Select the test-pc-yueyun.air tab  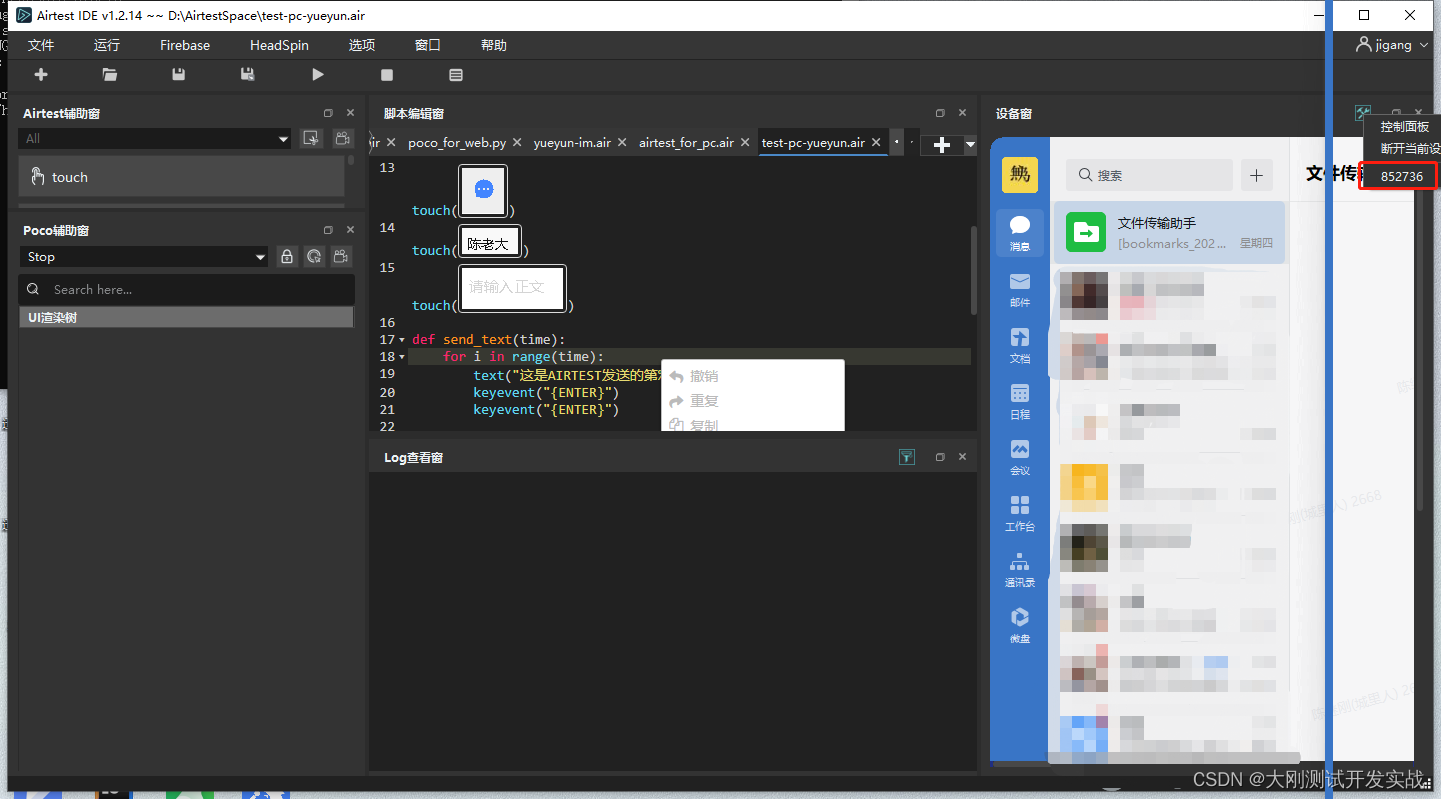813,143
